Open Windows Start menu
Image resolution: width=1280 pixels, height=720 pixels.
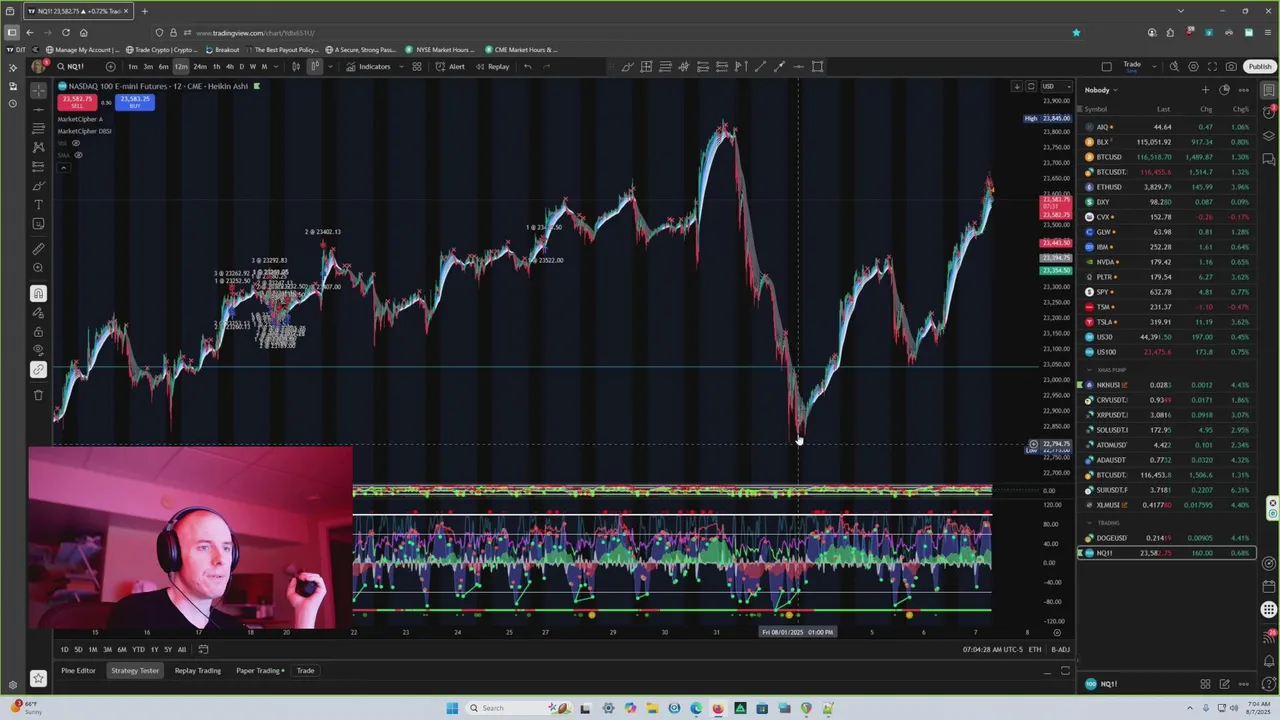[452, 708]
